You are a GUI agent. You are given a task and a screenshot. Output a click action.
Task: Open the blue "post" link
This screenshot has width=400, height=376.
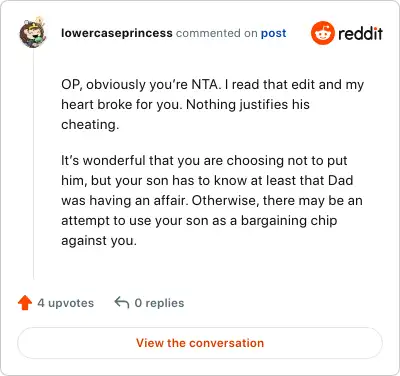[273, 33]
